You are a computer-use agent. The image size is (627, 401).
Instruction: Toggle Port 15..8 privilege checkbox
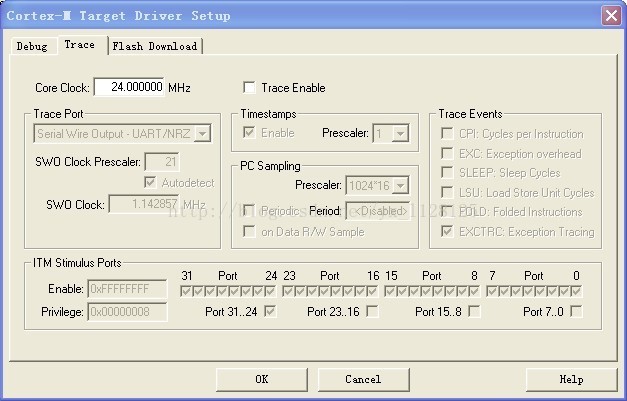[474, 311]
